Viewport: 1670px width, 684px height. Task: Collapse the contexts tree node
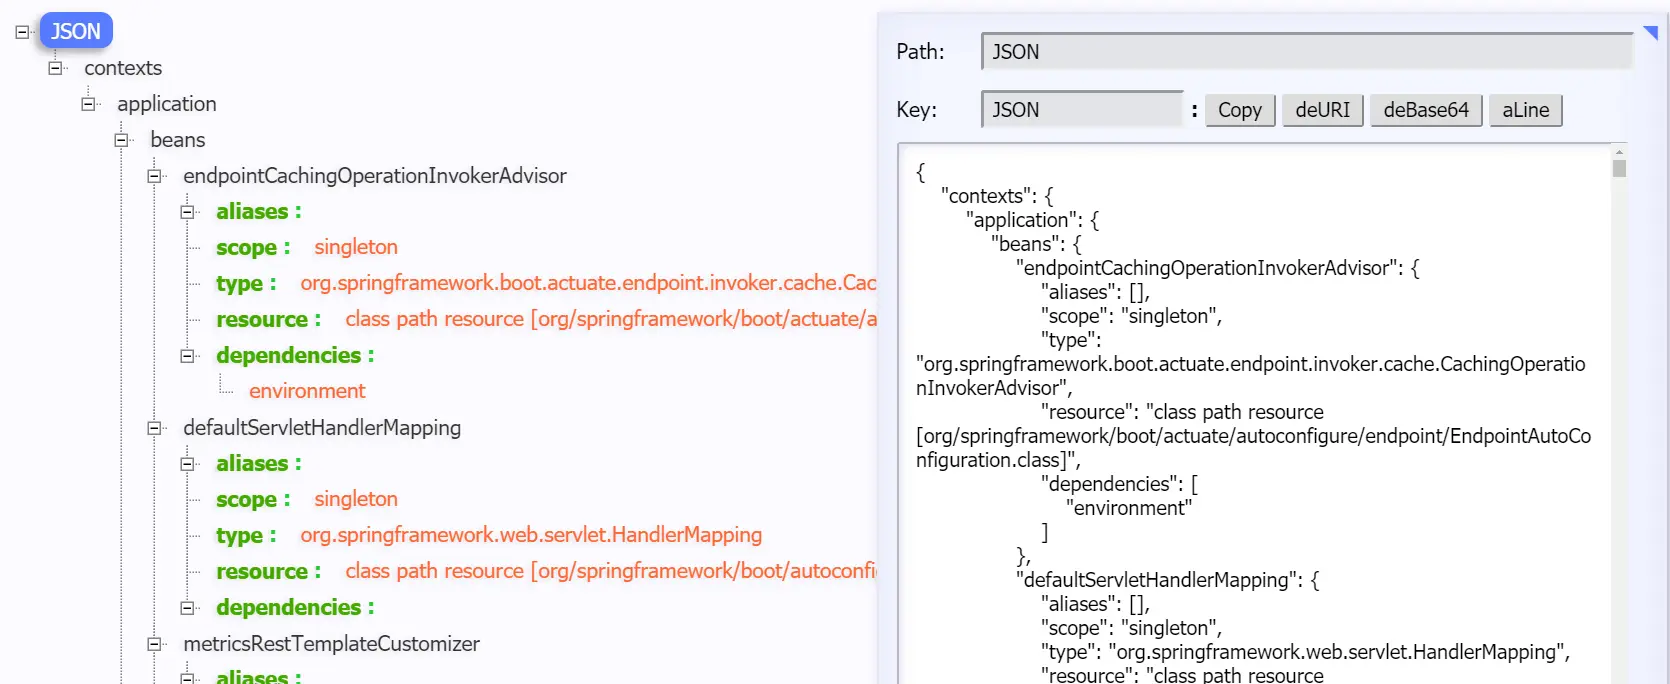[x=55, y=68]
